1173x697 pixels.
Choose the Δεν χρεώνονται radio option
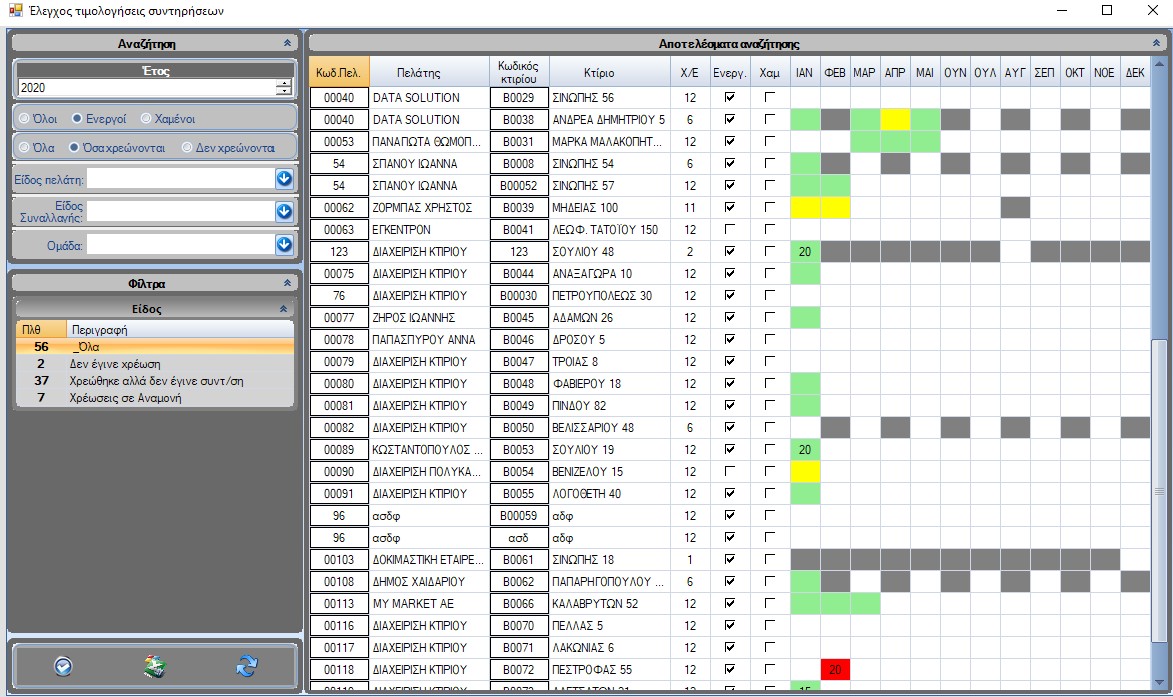[187, 147]
